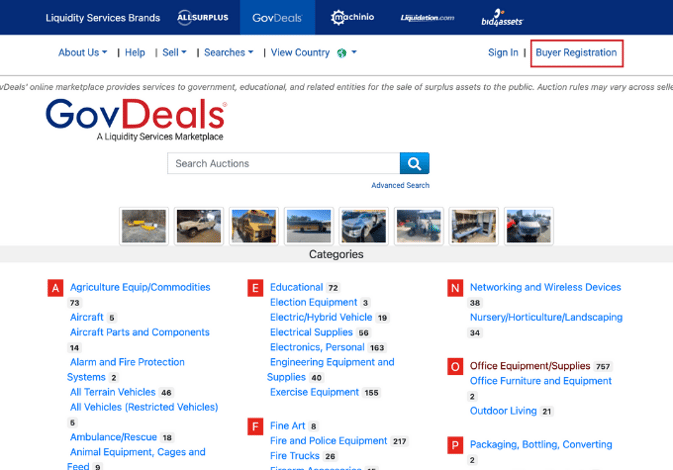Open the Advanced Search link

(x=400, y=185)
